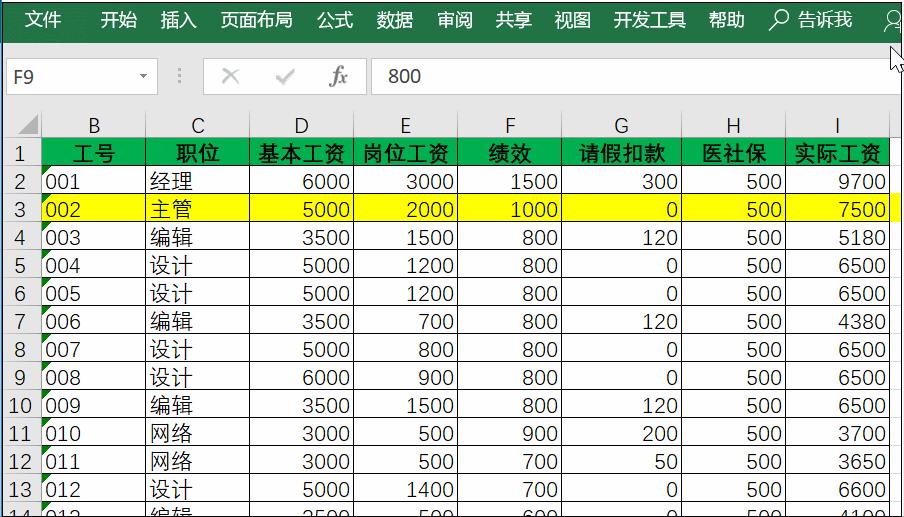Click the 请假扣款 header cell
Image resolution: width=904 pixels, height=517 pixels.
[x=622, y=153]
